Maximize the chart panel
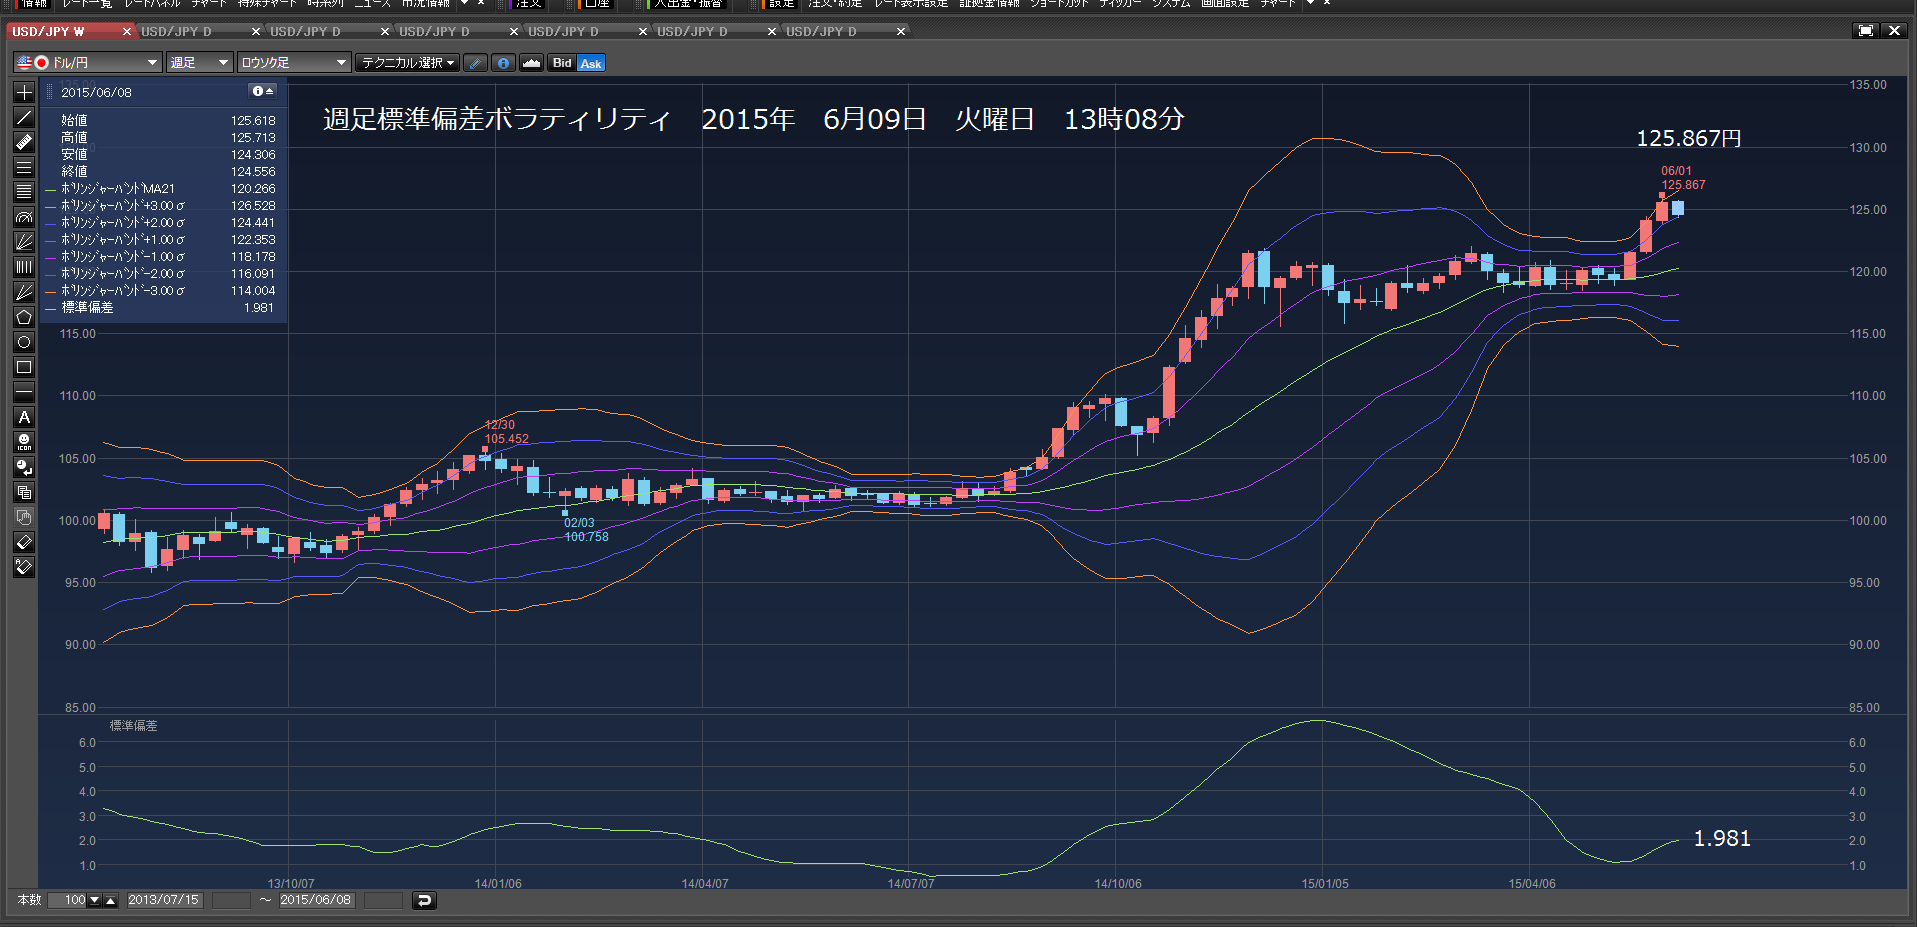This screenshot has height=927, width=1917. click(1866, 31)
